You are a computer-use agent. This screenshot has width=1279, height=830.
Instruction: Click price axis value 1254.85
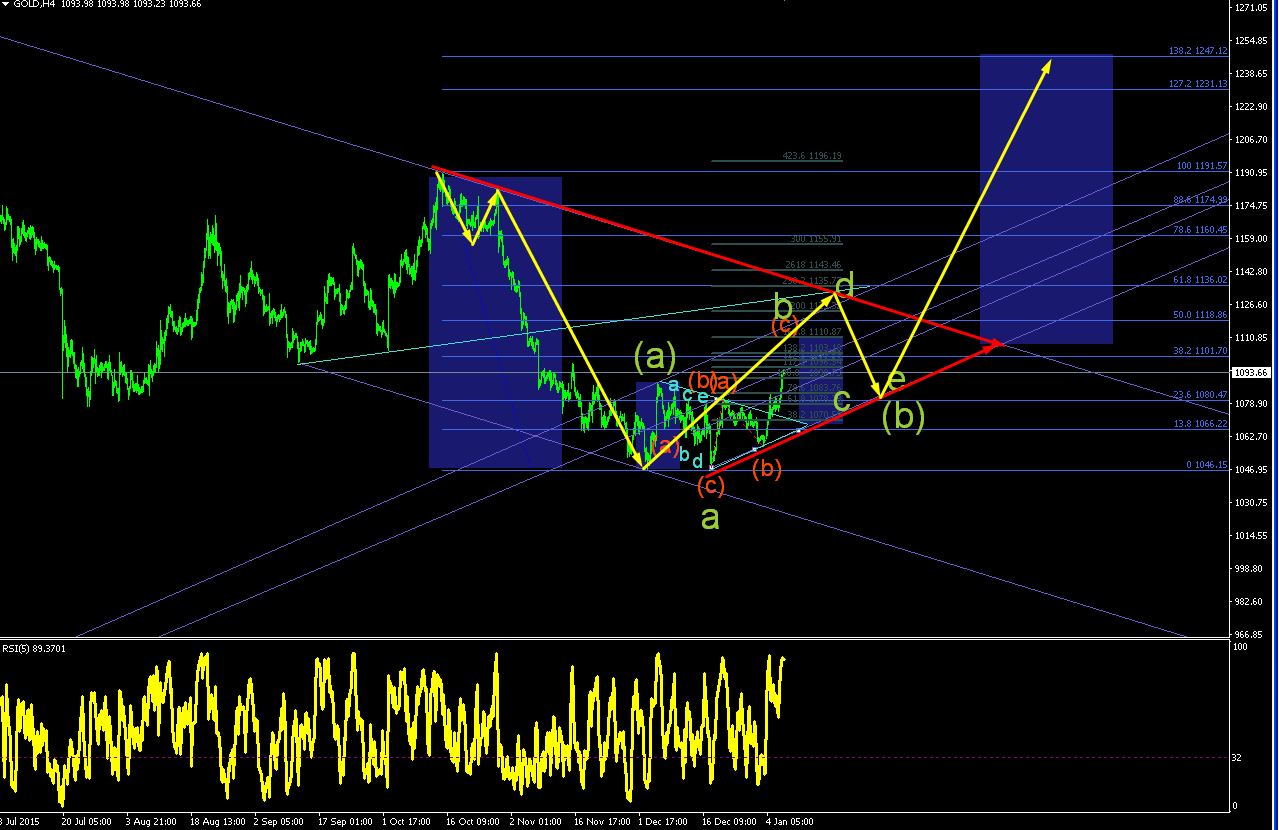(1250, 41)
